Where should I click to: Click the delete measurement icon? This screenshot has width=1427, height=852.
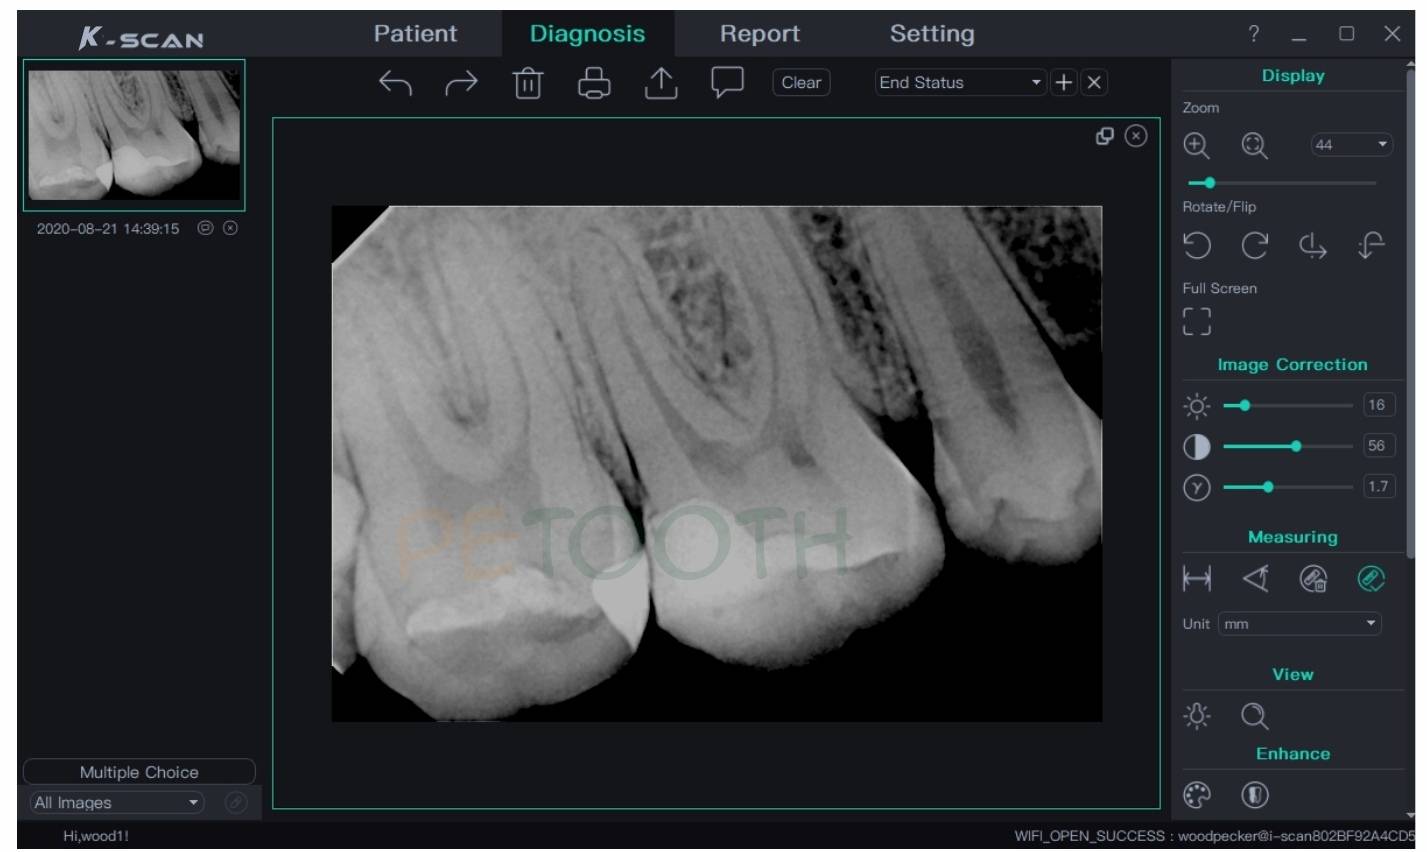[x=1313, y=578]
